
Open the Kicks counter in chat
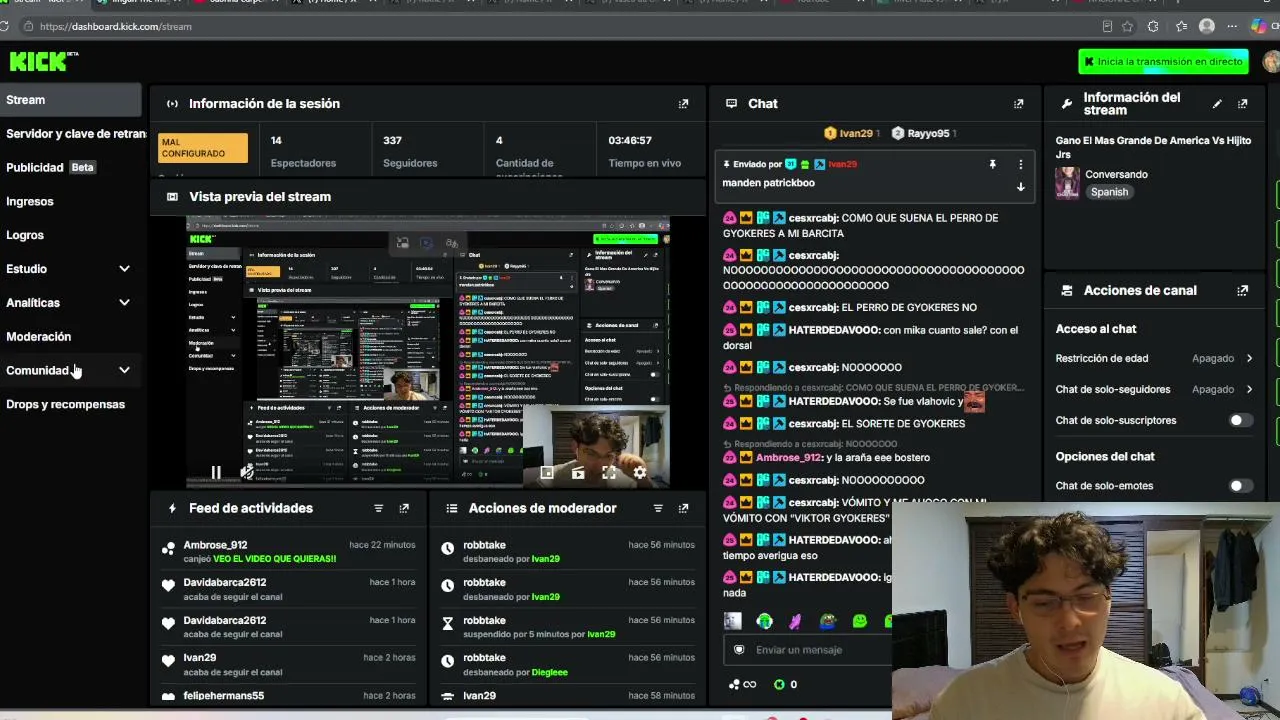coord(786,685)
